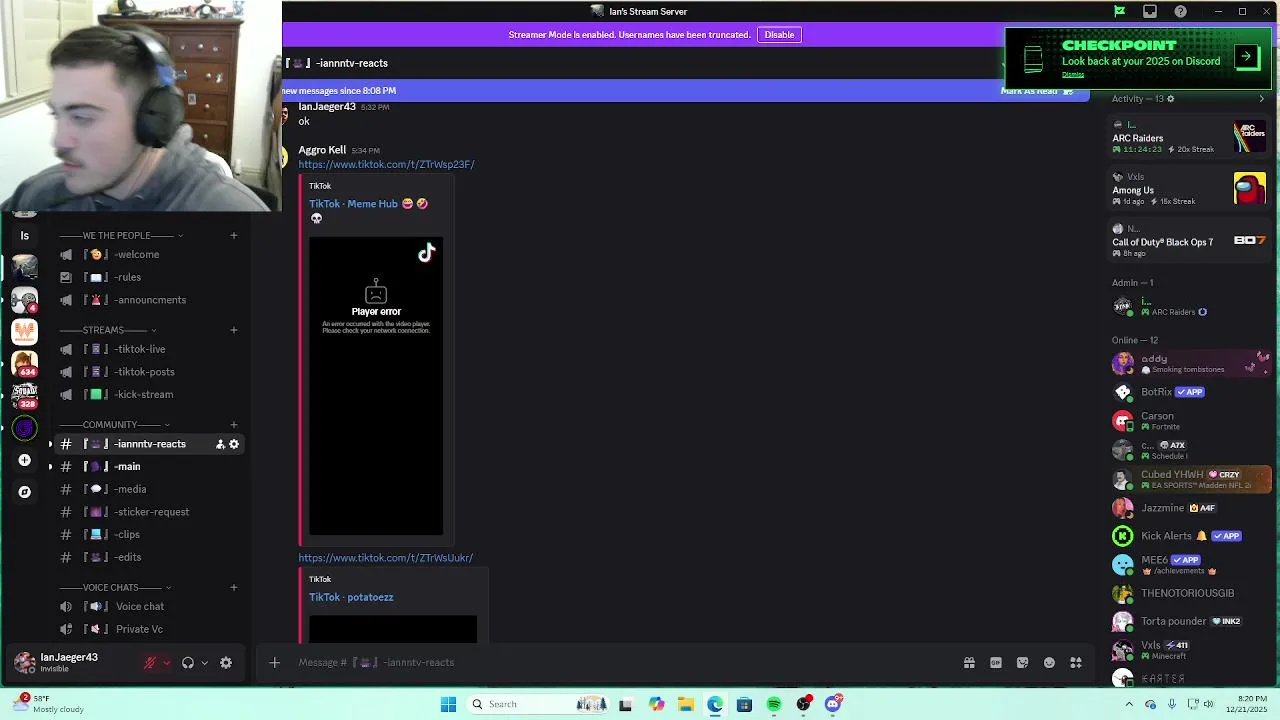Open the emoji picker icon
The image size is (1280, 720).
(1049, 663)
